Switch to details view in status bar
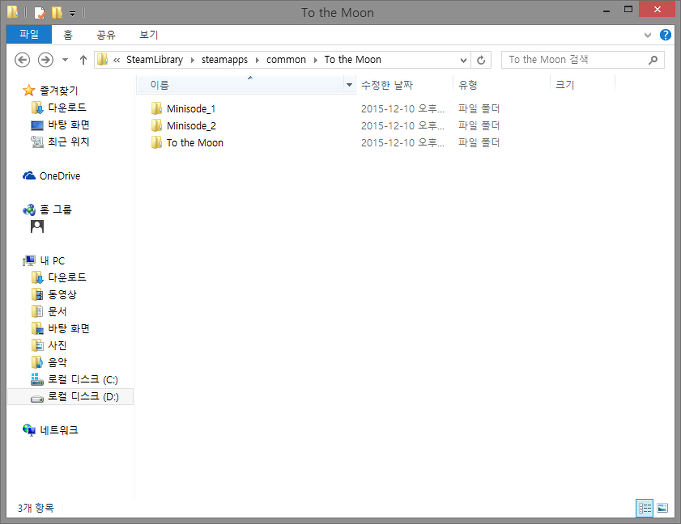The width and height of the screenshot is (681, 524). point(645,508)
